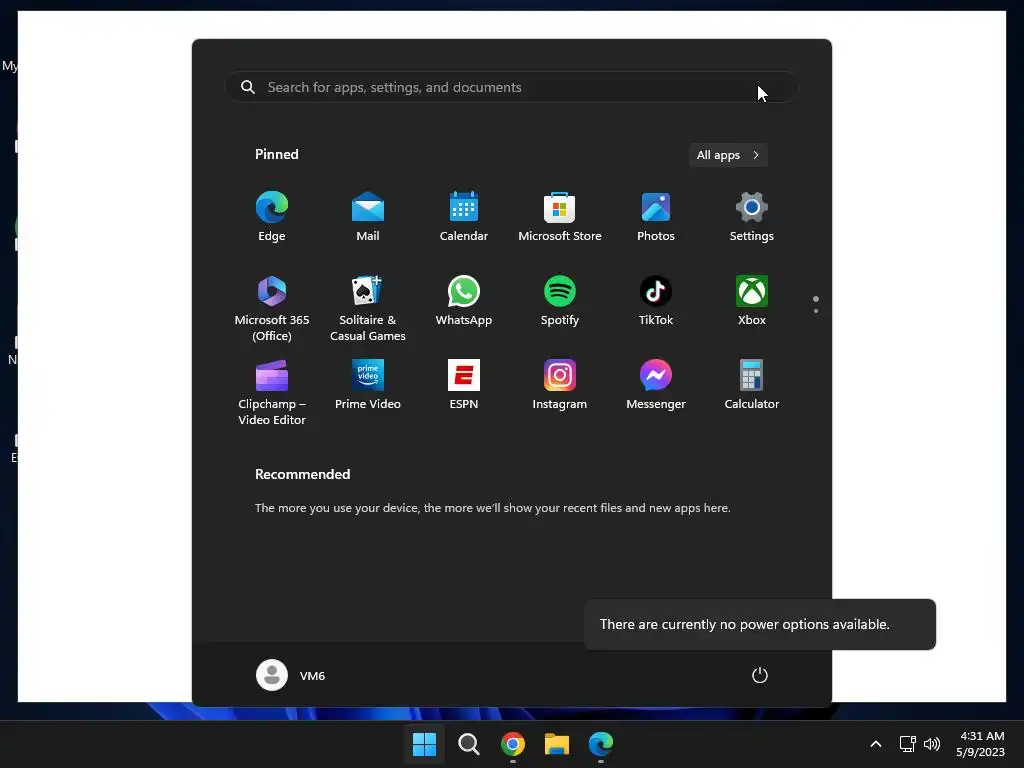This screenshot has height=768, width=1024.
Task: Launch the Calculator app
Action: (752, 385)
